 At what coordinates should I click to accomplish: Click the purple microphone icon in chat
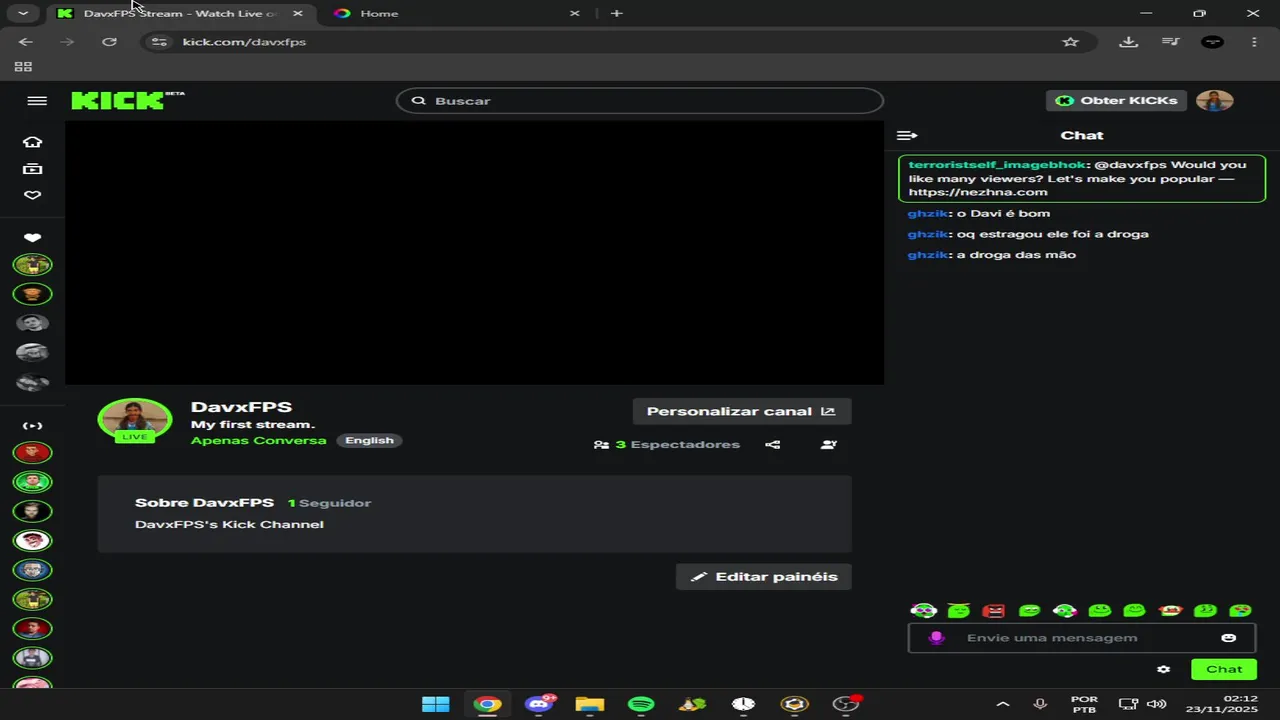[936, 638]
